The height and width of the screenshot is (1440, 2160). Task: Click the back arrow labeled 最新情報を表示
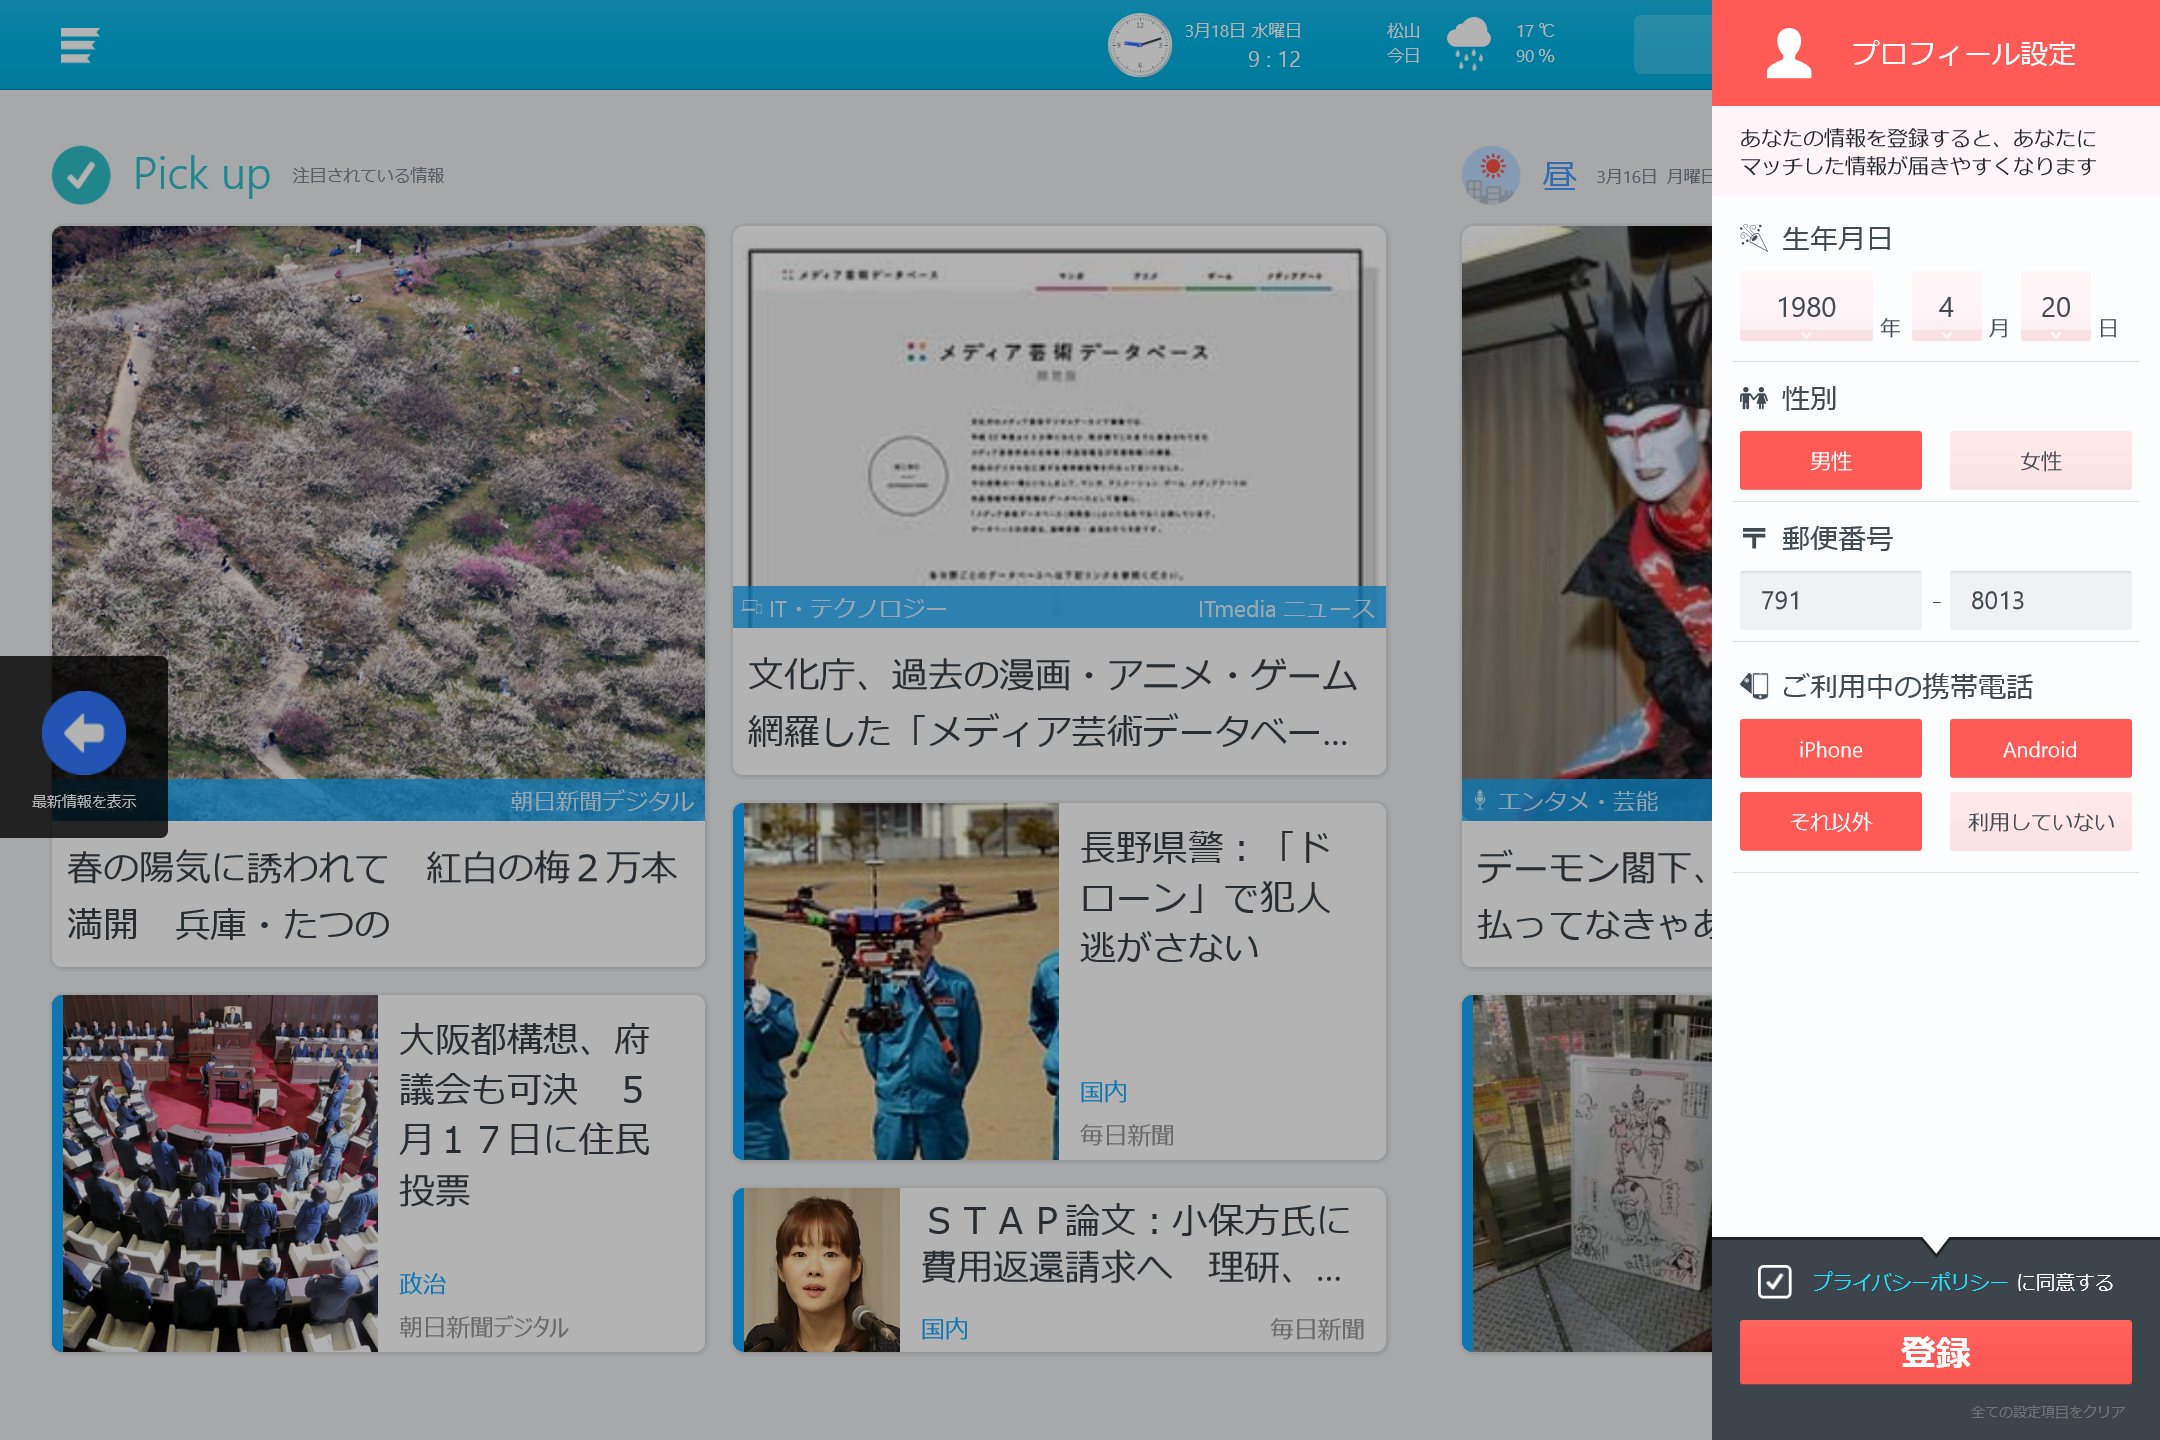(83, 733)
